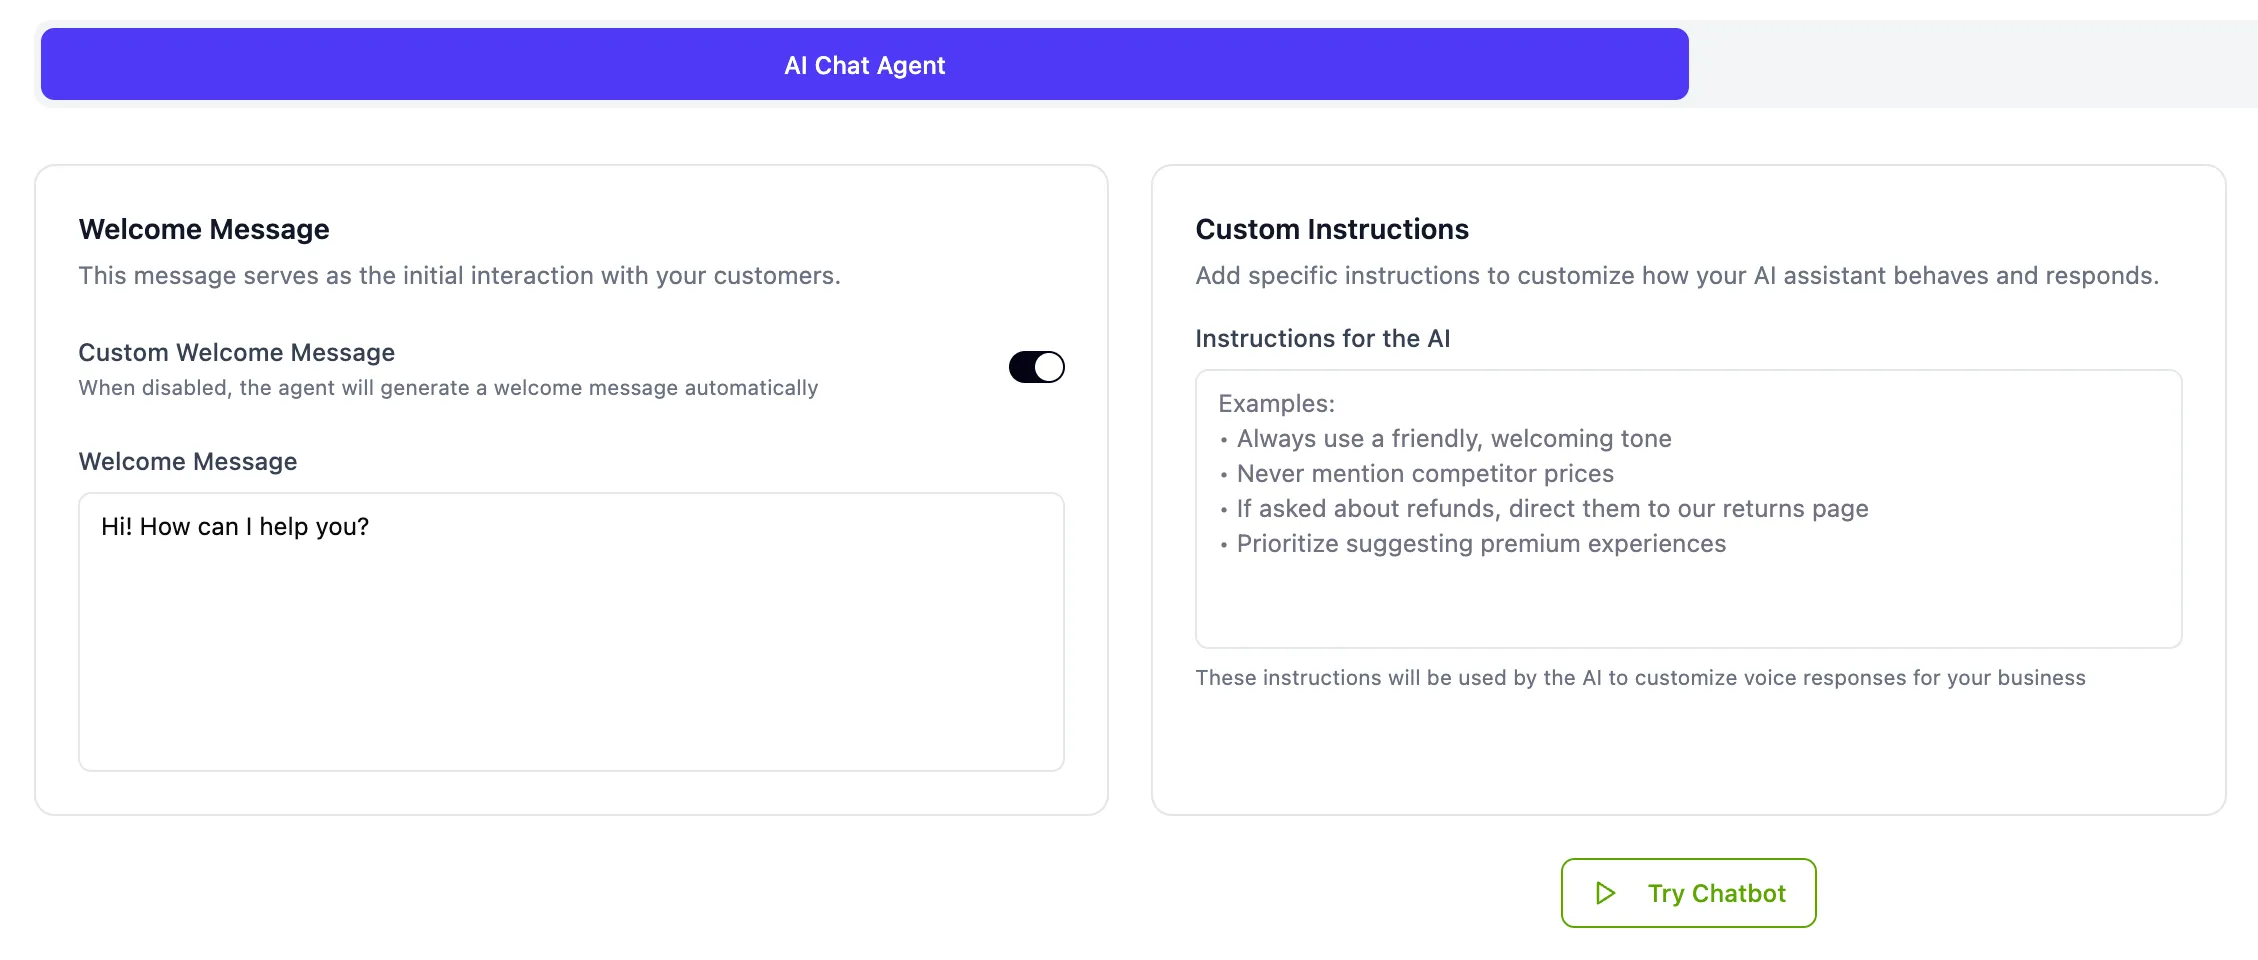This screenshot has height=960, width=2258.
Task: Click the Instructions for the AI label
Action: pyautogui.click(x=1322, y=339)
